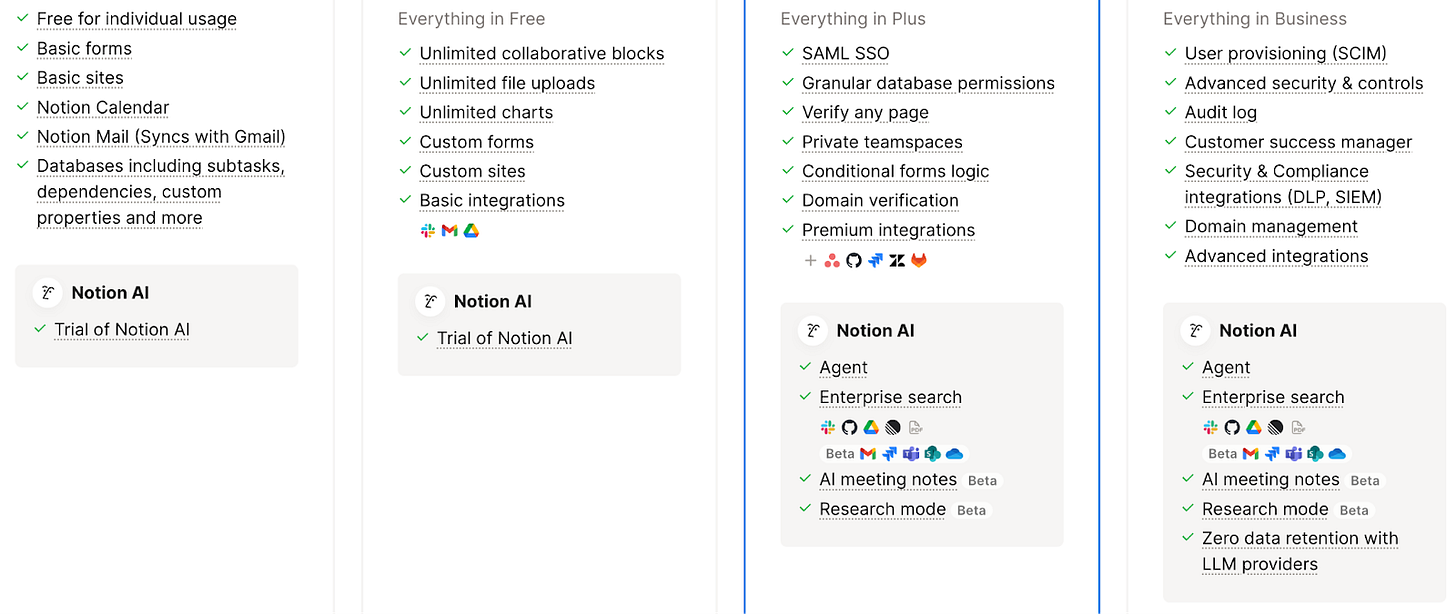The height and width of the screenshot is (614, 1456).
Task: Click Jira icon in Everything in Business column
Action: [1272, 454]
